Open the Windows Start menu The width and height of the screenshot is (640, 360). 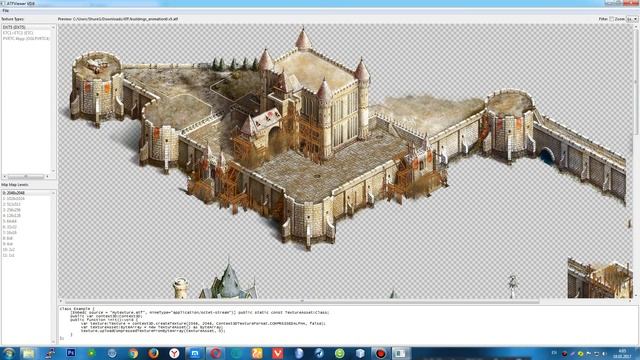(9, 353)
